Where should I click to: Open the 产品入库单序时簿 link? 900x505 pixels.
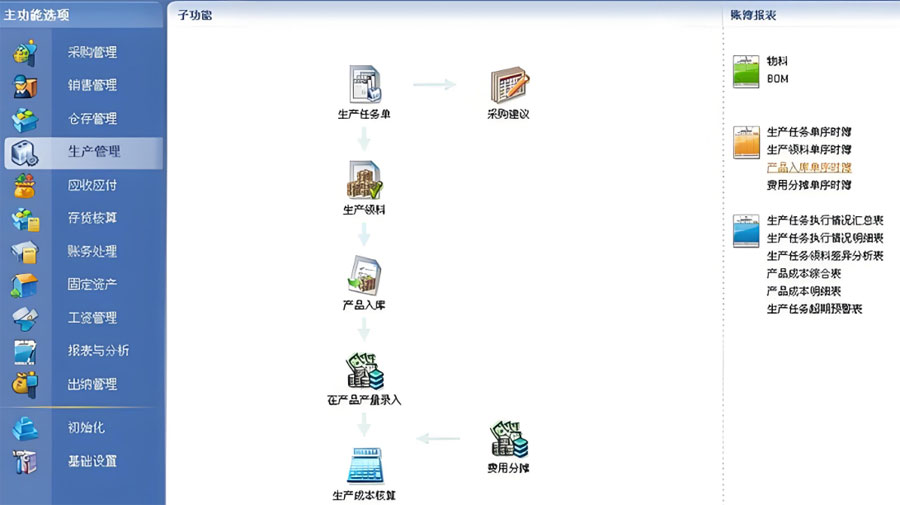pyautogui.click(x=808, y=167)
